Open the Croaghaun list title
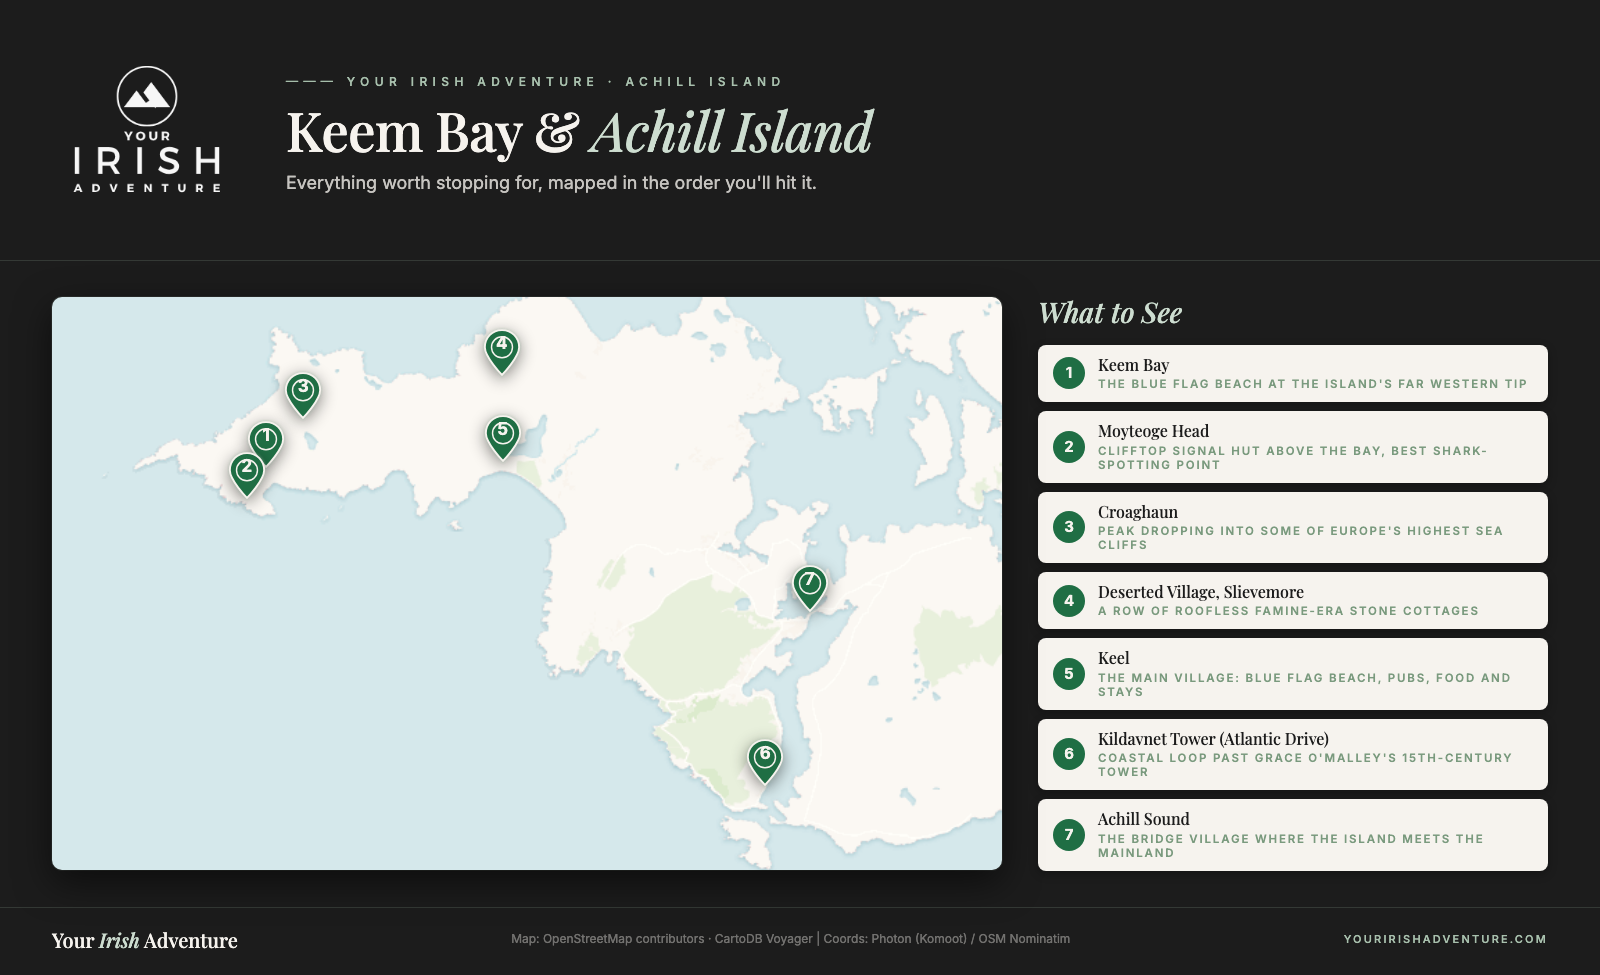Viewport: 1600px width, 975px height. (1138, 512)
